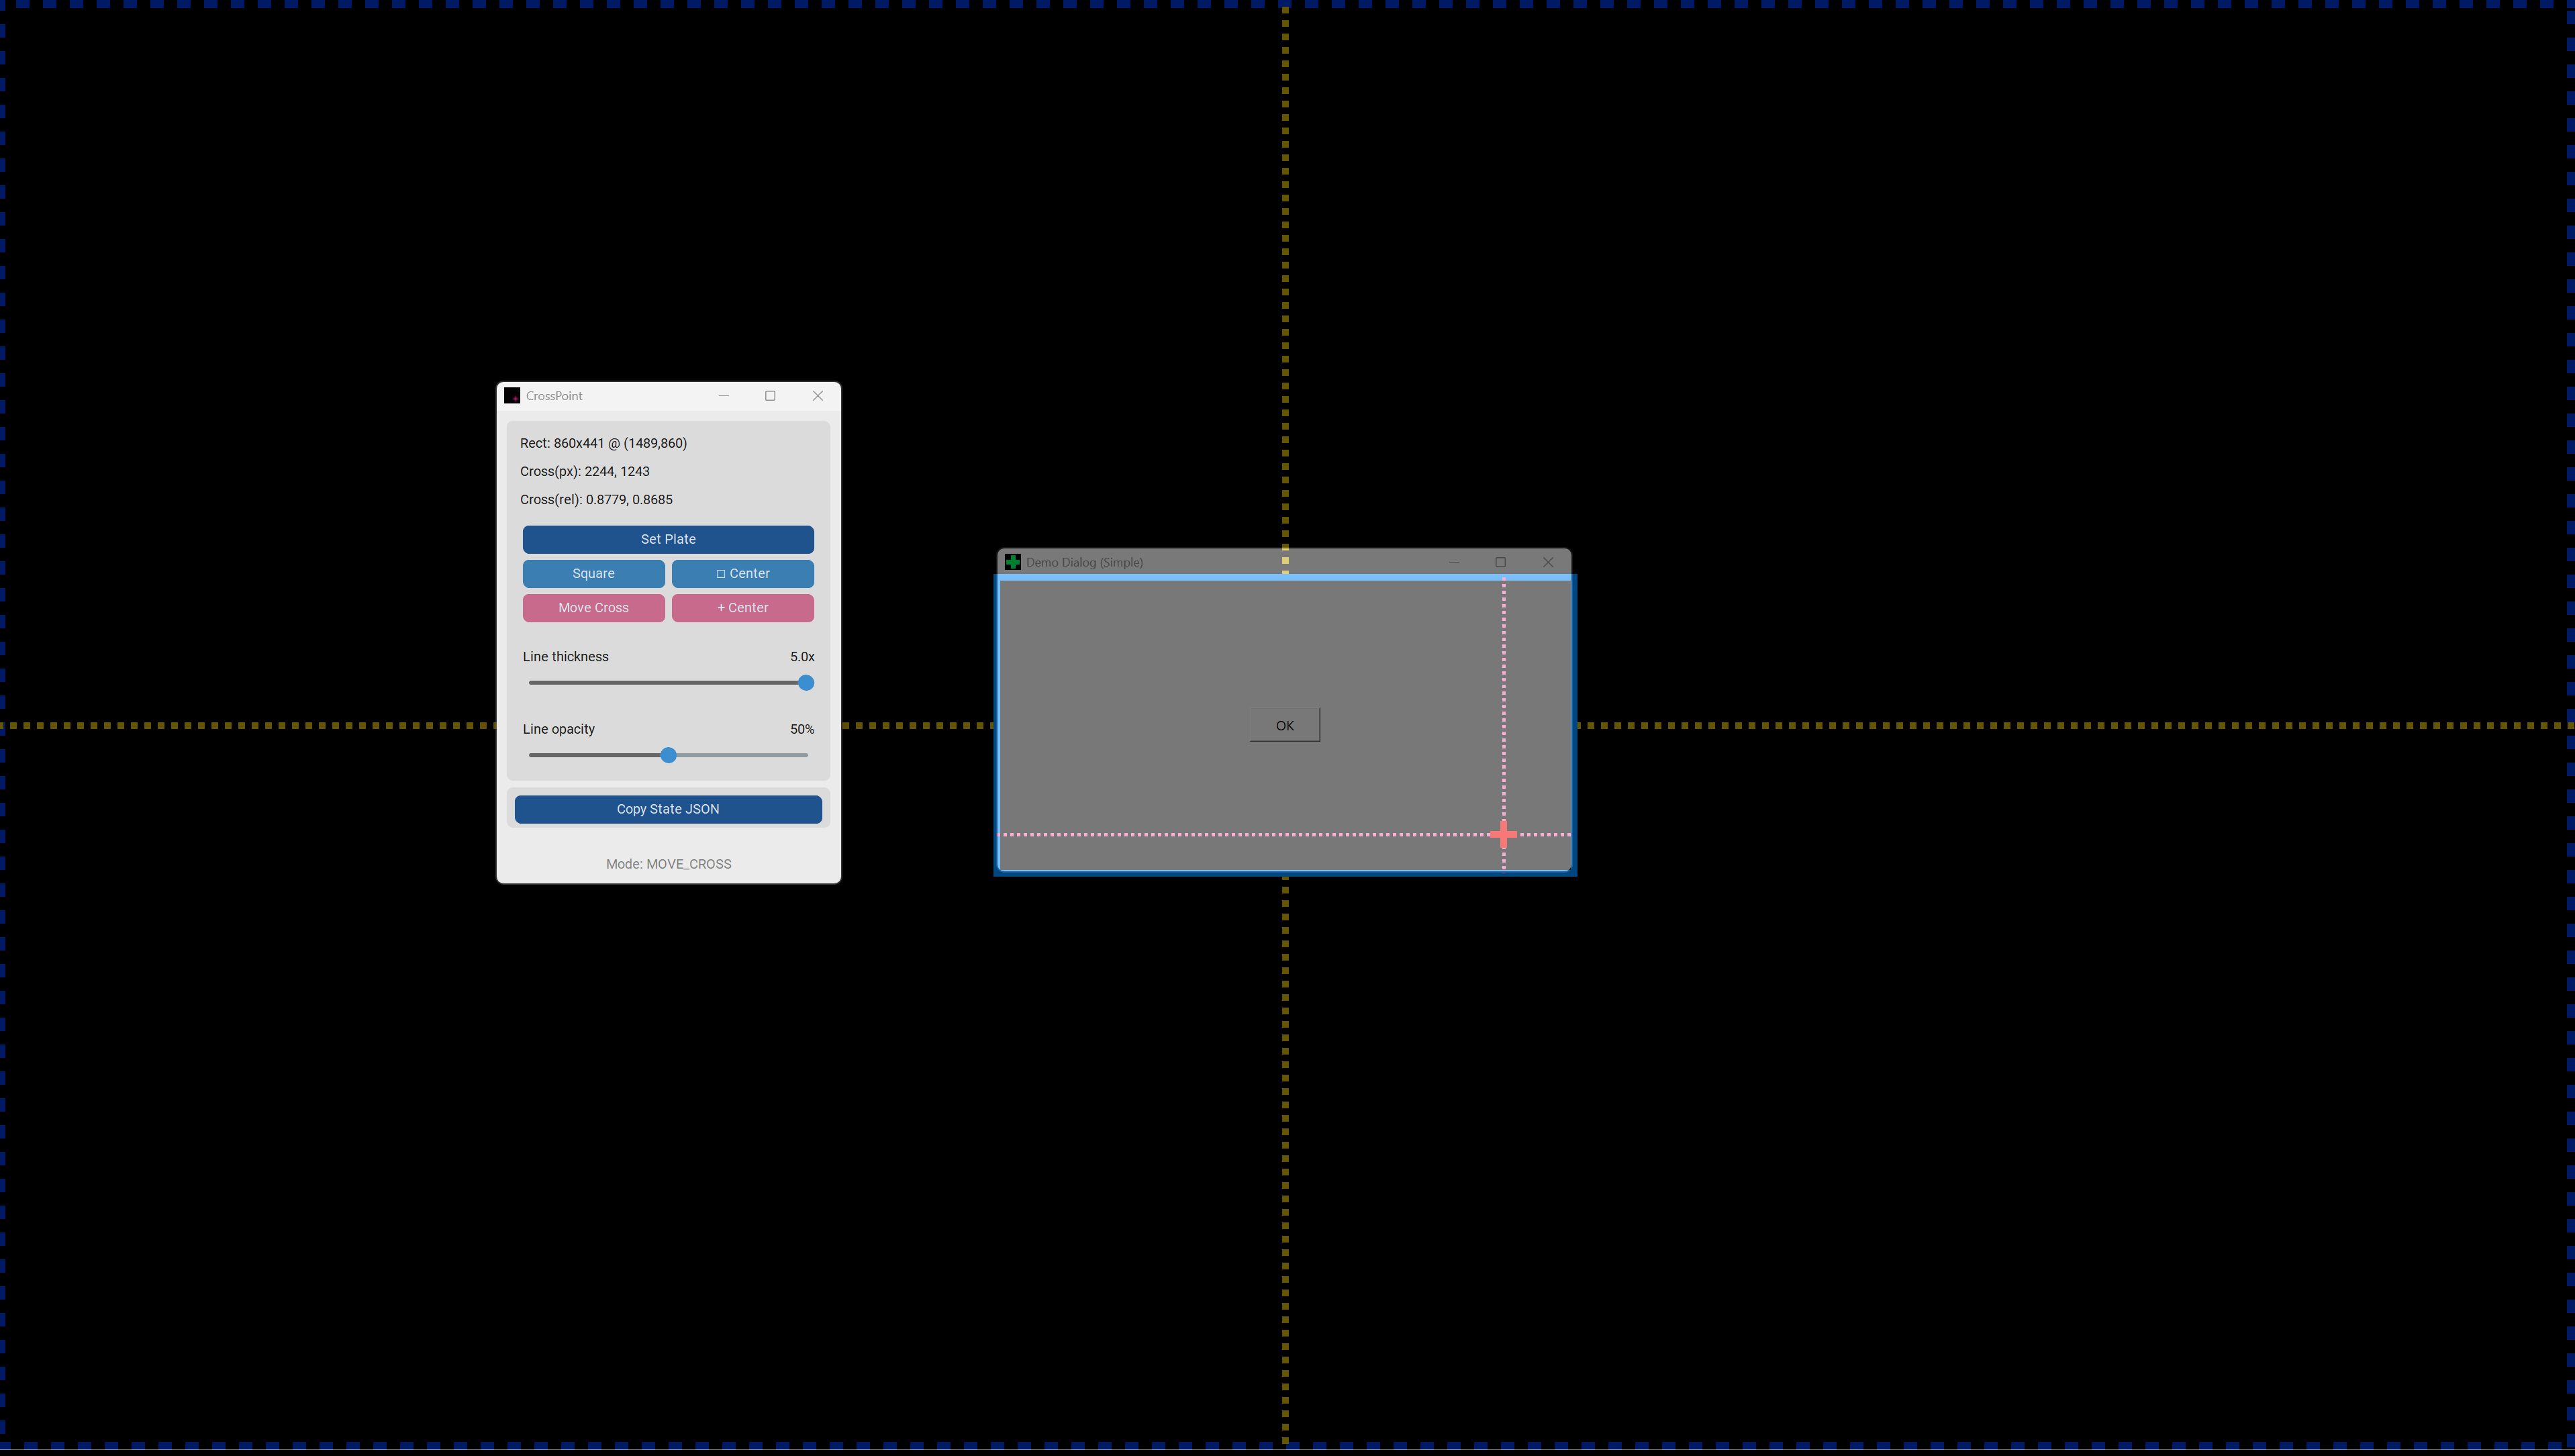Minimize the CrossPoint window
This screenshot has width=2575, height=1456.
pyautogui.click(x=723, y=396)
